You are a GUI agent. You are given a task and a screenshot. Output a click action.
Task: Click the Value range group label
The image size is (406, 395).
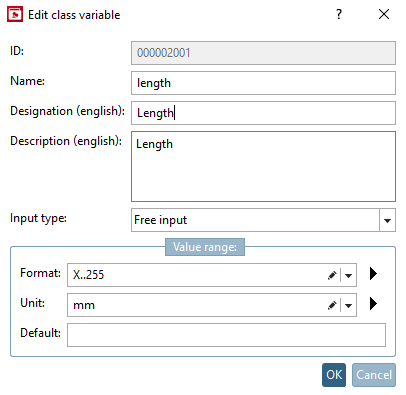[205, 247]
